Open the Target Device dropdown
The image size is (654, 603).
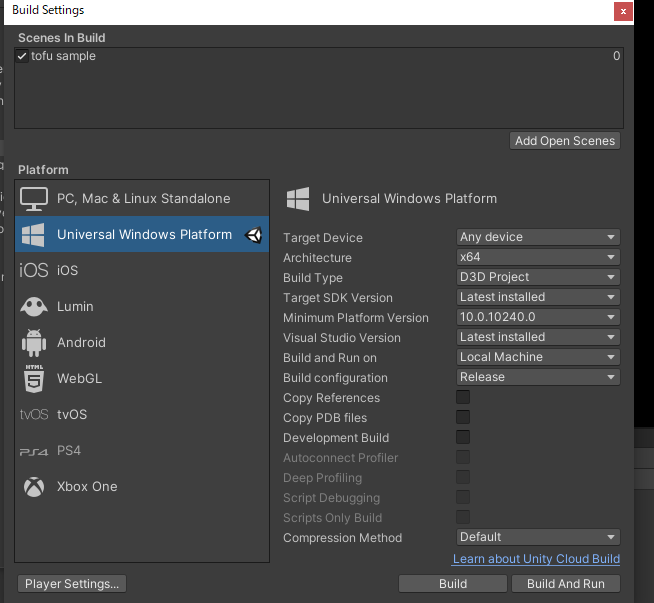click(538, 237)
